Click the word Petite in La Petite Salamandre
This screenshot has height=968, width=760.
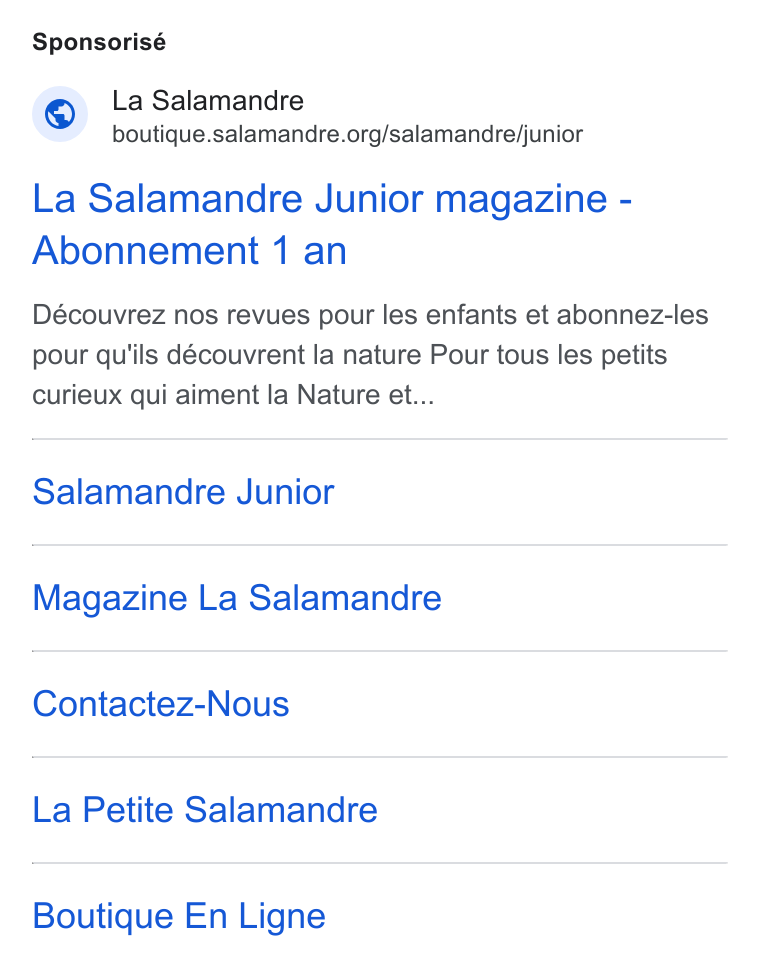(128, 809)
